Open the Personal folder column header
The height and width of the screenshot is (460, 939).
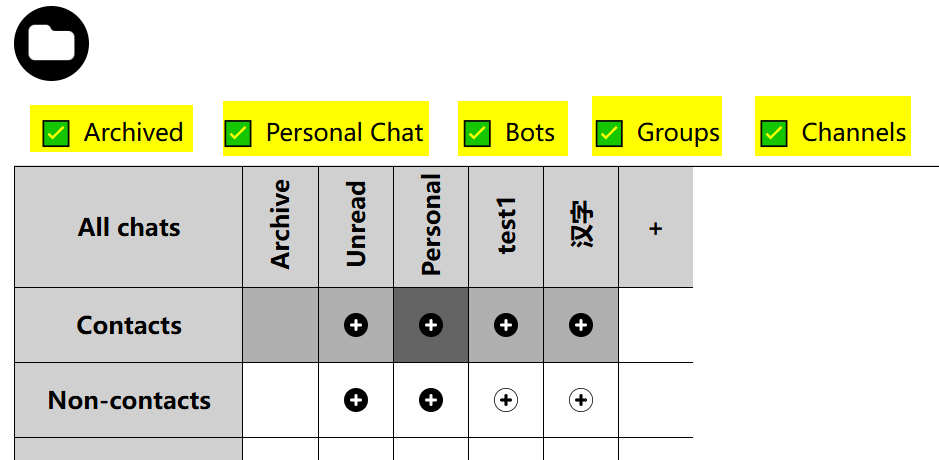[431, 227]
